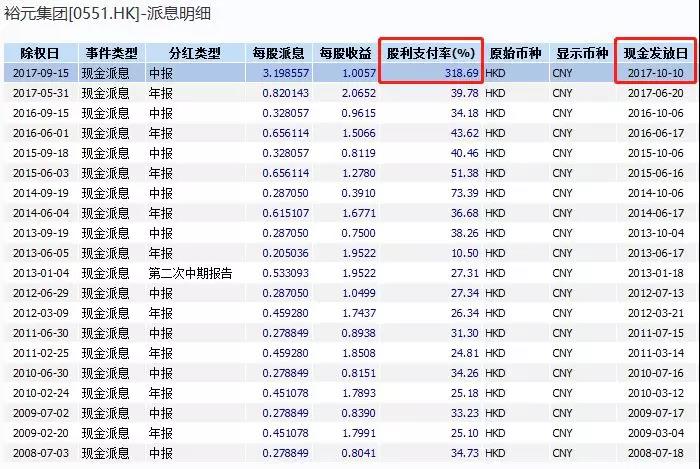Click the earnings value 2.0652
The width and height of the screenshot is (700, 469).
point(358,93)
